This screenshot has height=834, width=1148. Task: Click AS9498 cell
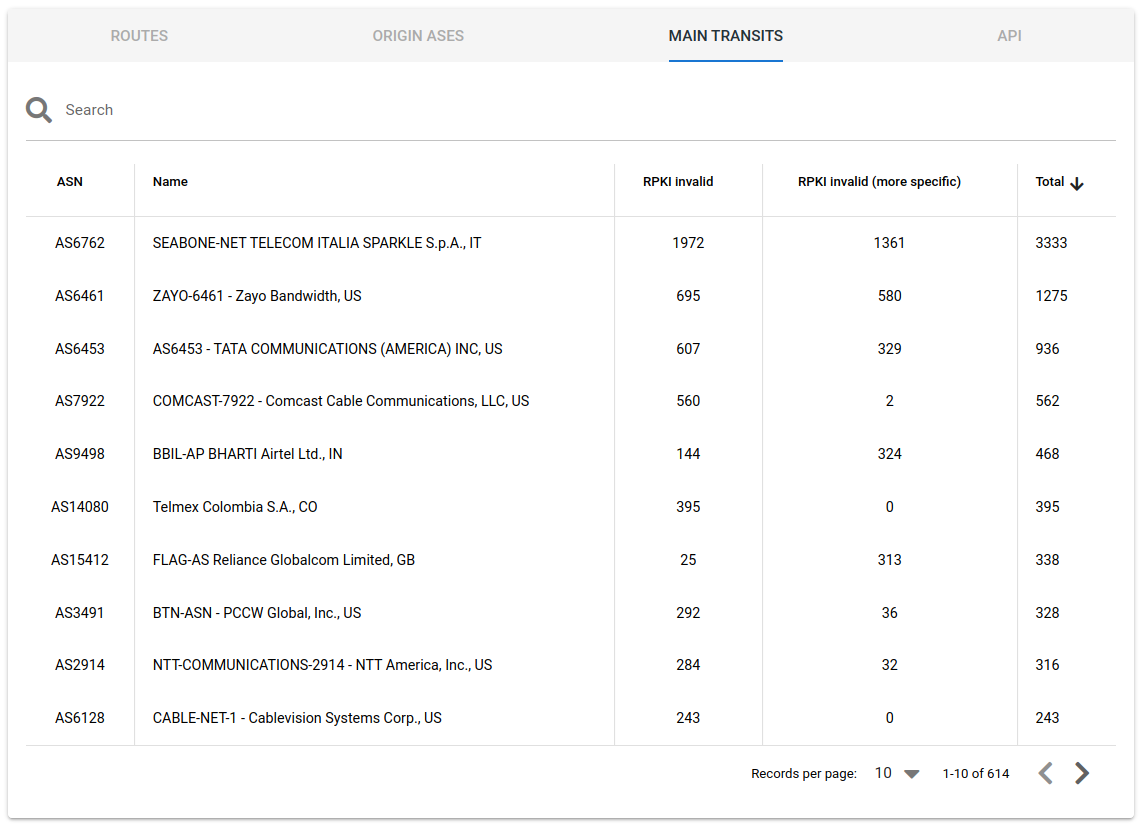(x=80, y=454)
